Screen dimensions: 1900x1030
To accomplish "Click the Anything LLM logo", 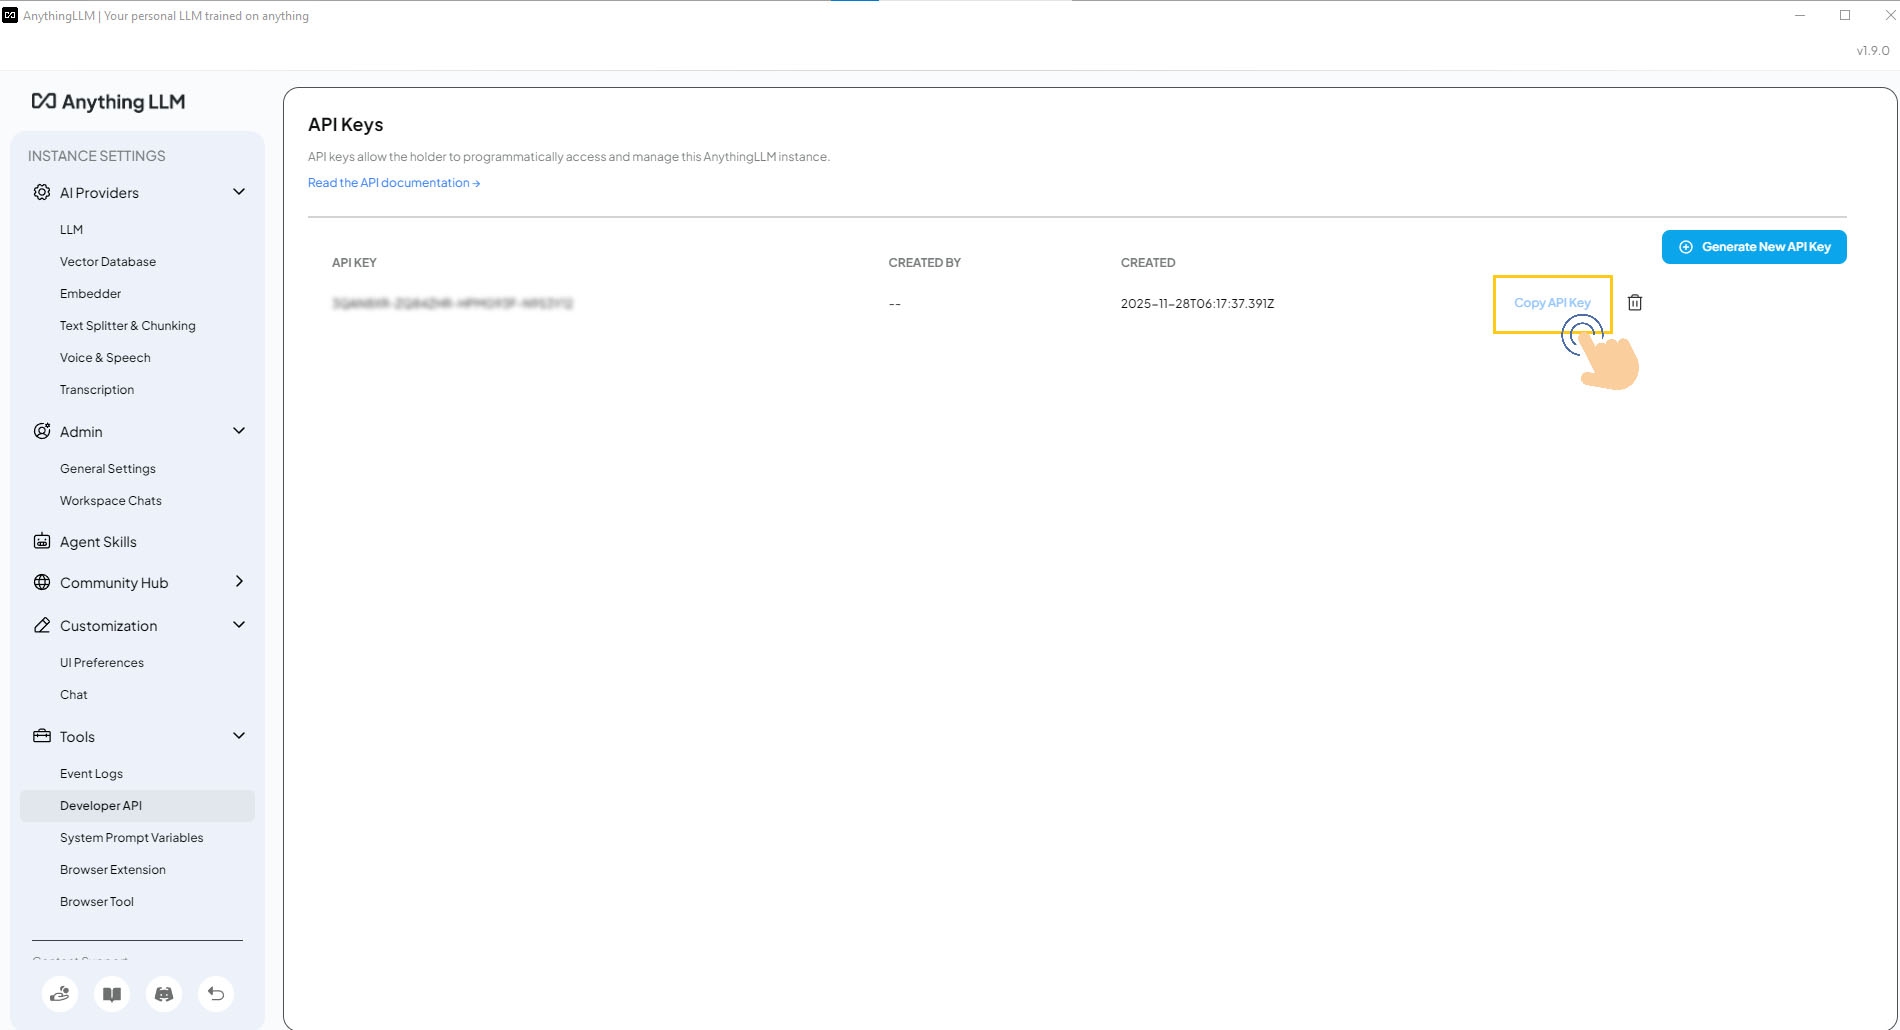I will tap(108, 101).
